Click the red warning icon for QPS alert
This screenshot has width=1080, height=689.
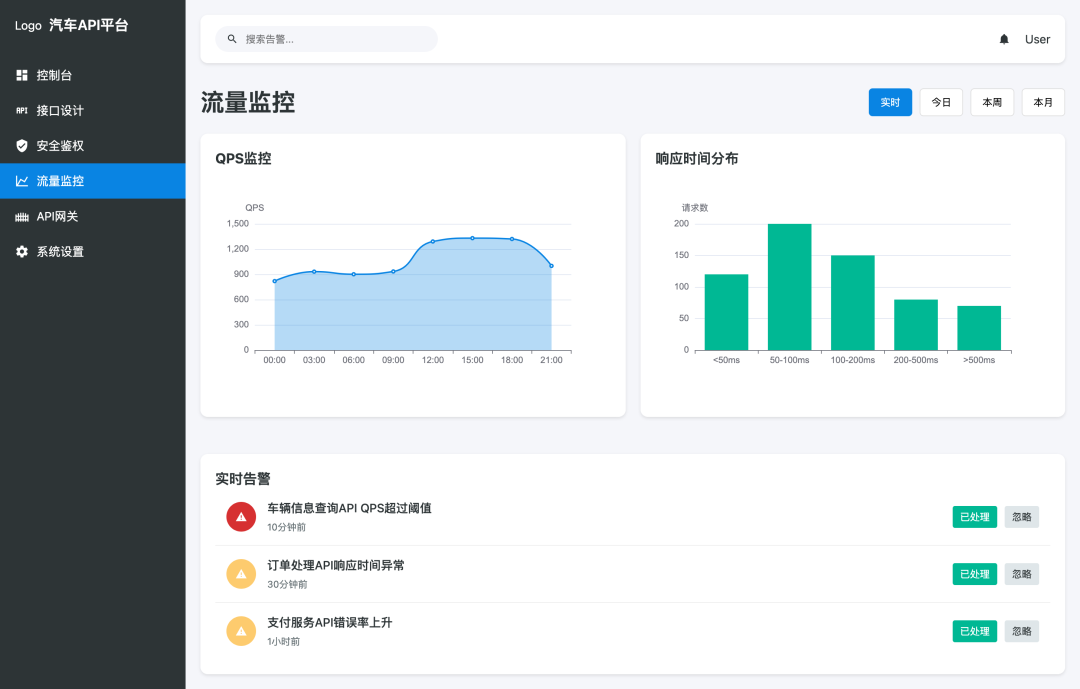[241, 517]
